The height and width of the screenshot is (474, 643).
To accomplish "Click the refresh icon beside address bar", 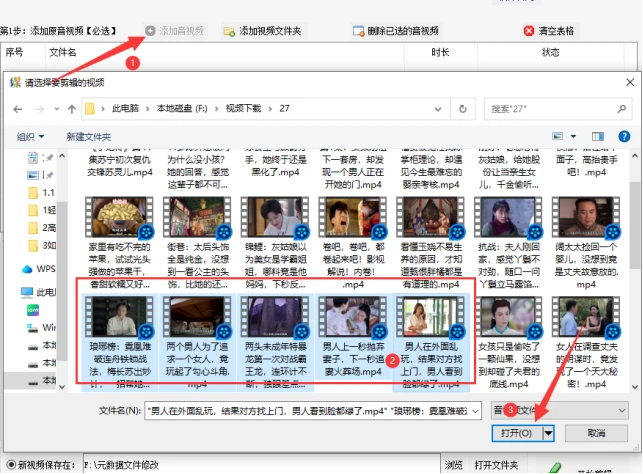I will click(x=463, y=109).
